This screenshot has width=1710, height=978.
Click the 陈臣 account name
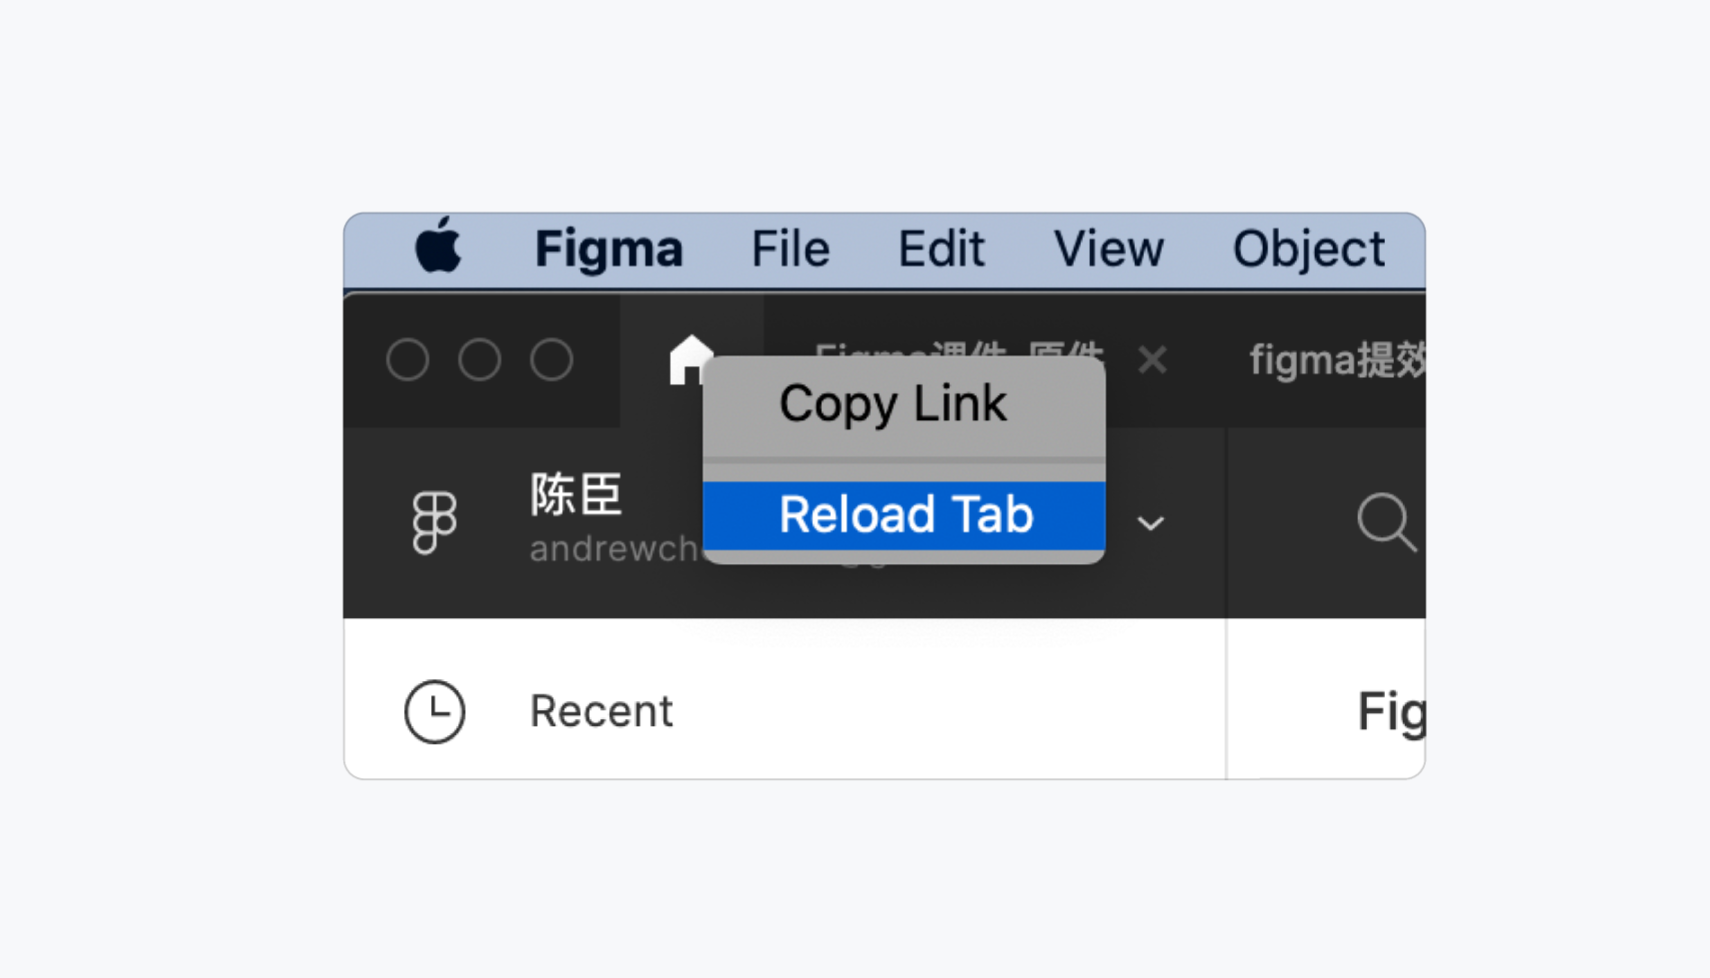tap(576, 495)
